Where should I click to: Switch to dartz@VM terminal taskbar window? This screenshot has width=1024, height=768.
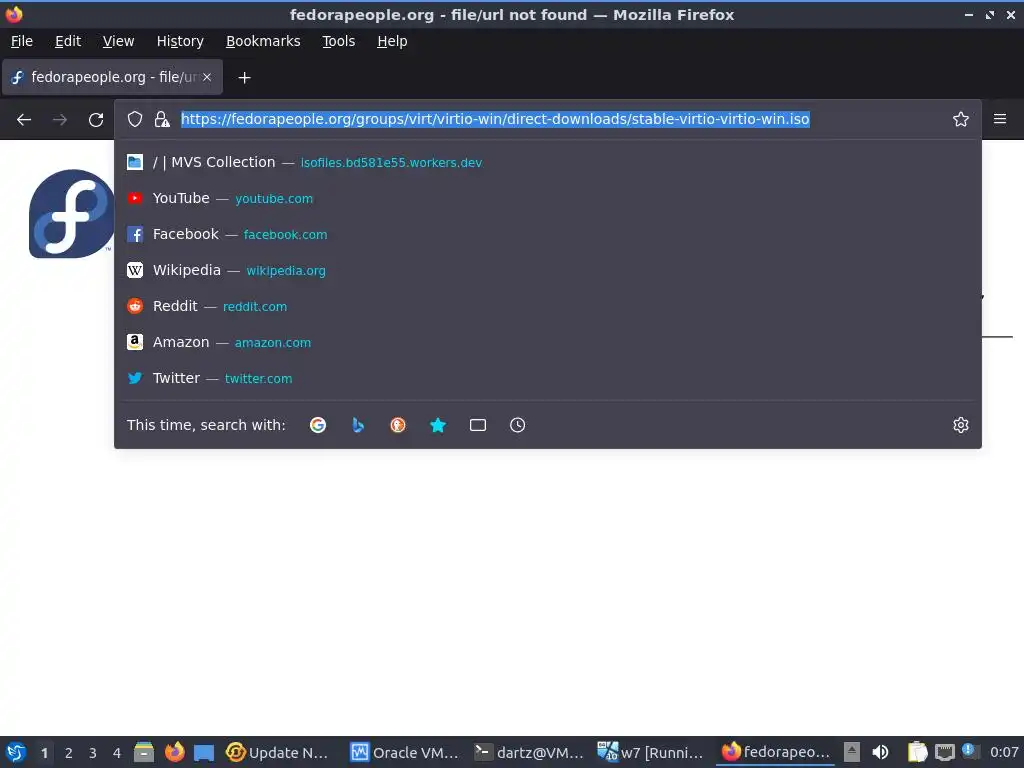(x=529, y=752)
